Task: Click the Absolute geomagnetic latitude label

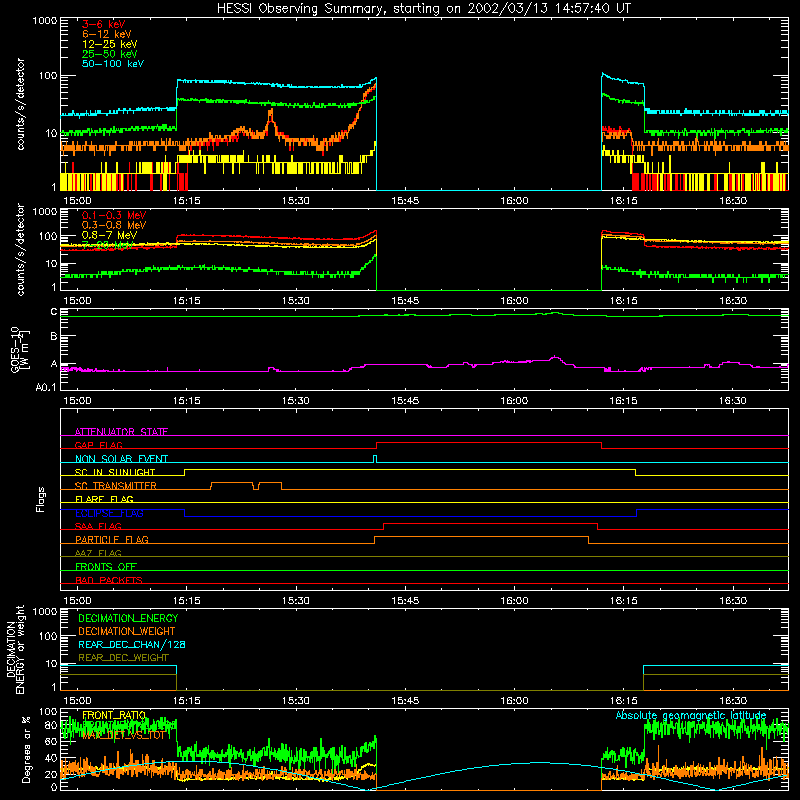Action: coord(691,716)
